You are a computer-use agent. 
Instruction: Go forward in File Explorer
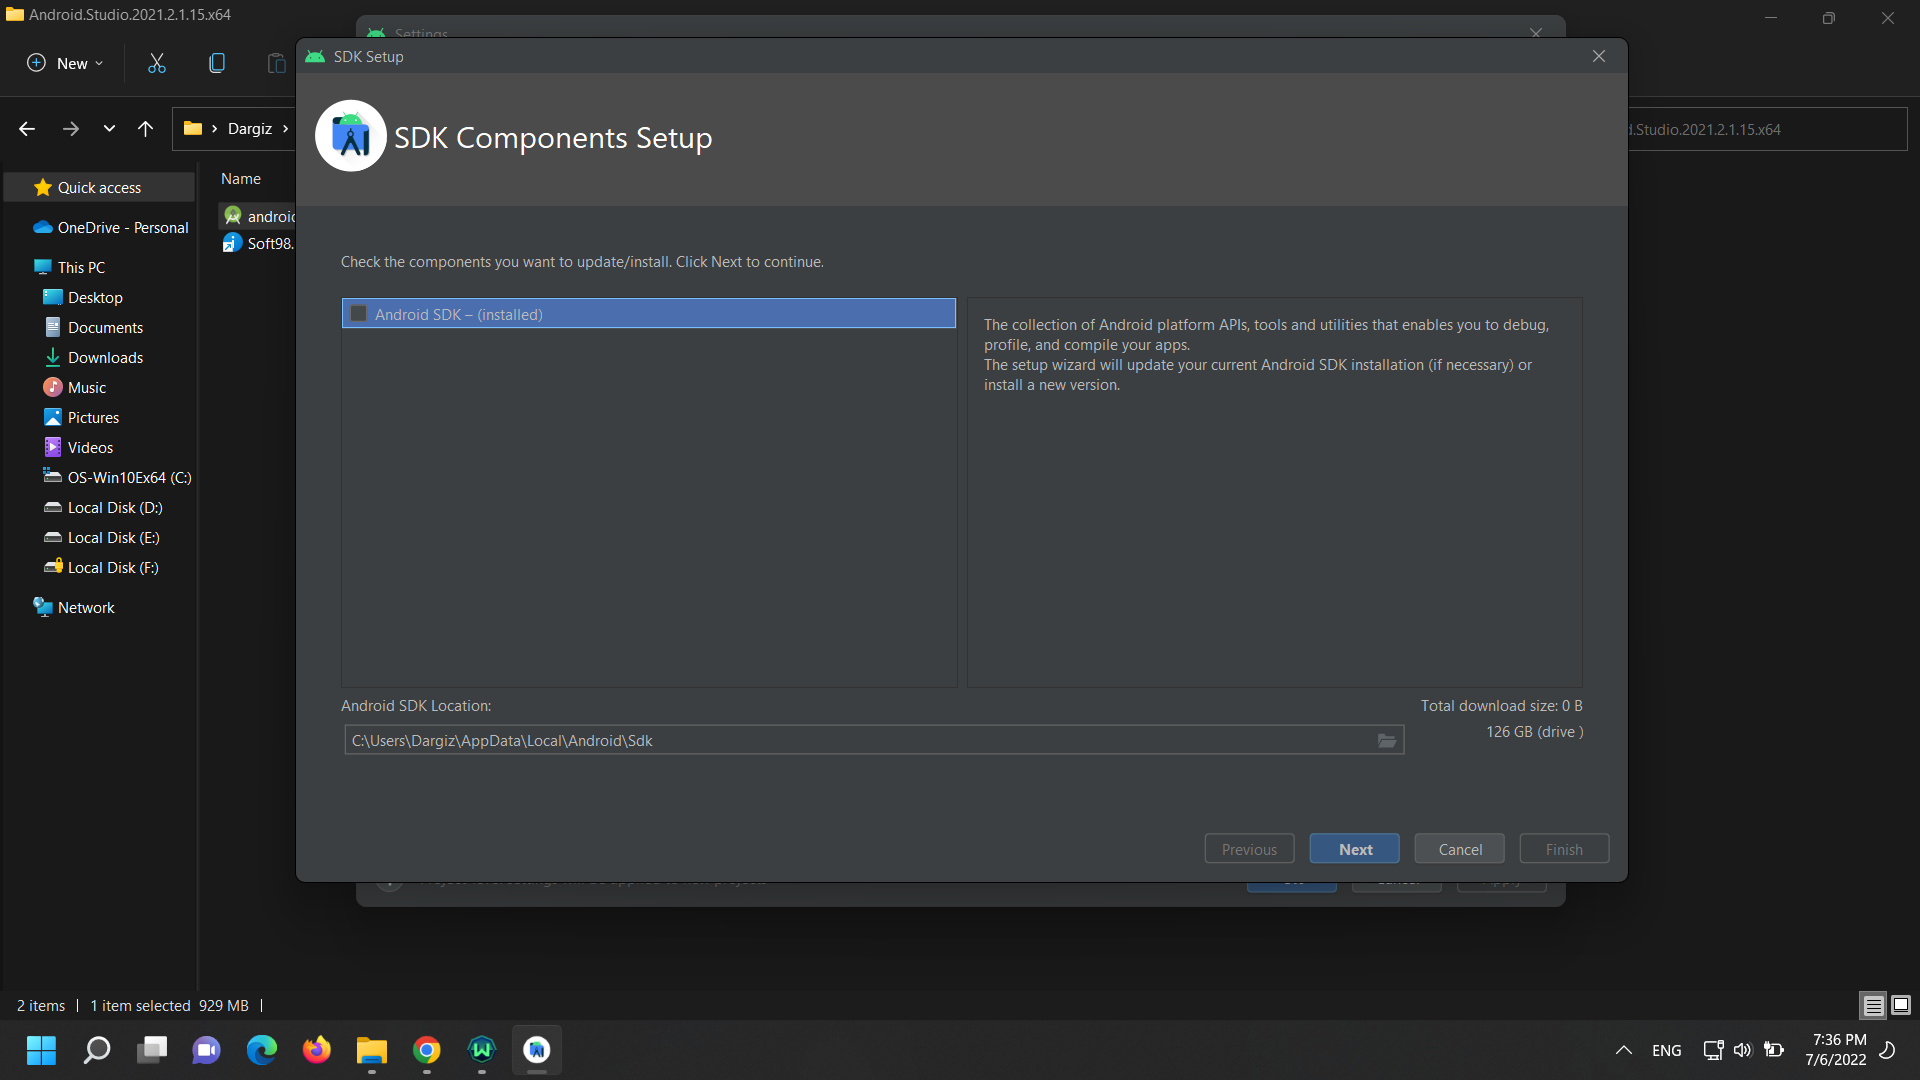click(x=71, y=129)
